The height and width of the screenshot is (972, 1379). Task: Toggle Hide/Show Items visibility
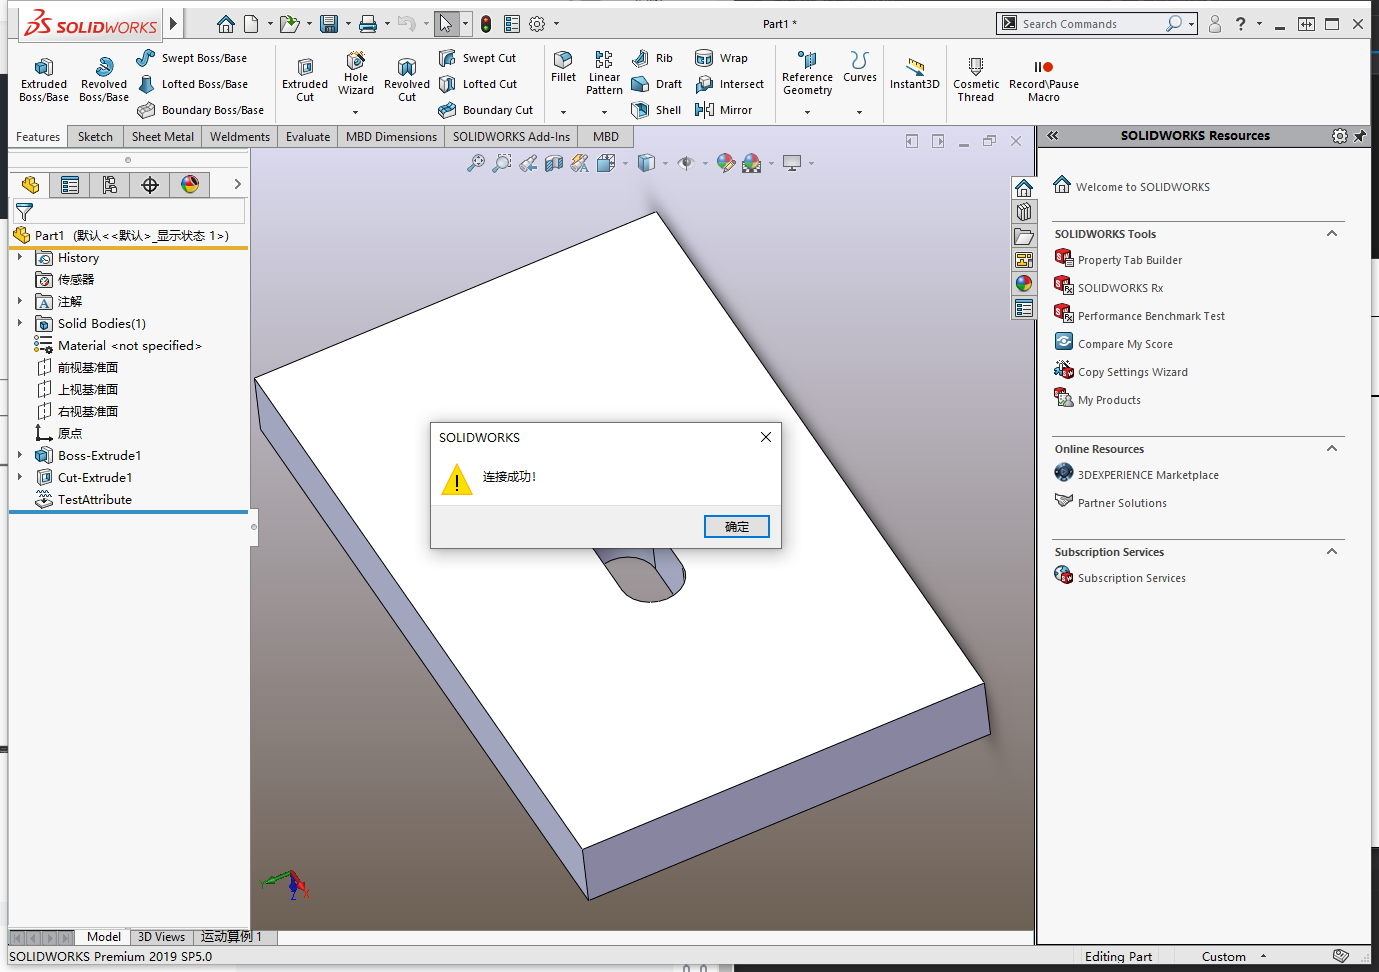point(686,162)
